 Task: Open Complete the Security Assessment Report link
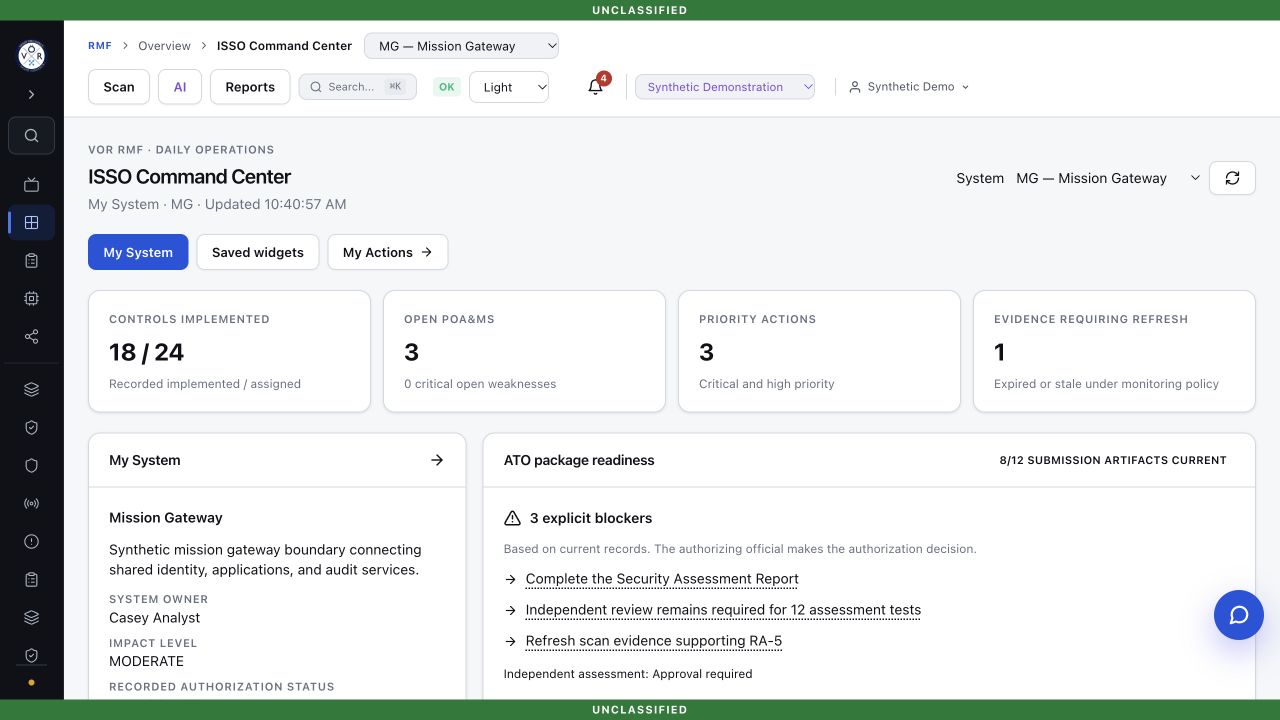(x=662, y=579)
